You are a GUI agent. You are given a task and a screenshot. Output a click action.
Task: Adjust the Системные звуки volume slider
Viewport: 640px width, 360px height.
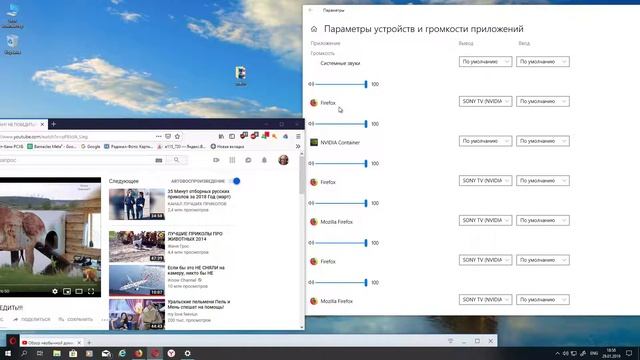341,84
